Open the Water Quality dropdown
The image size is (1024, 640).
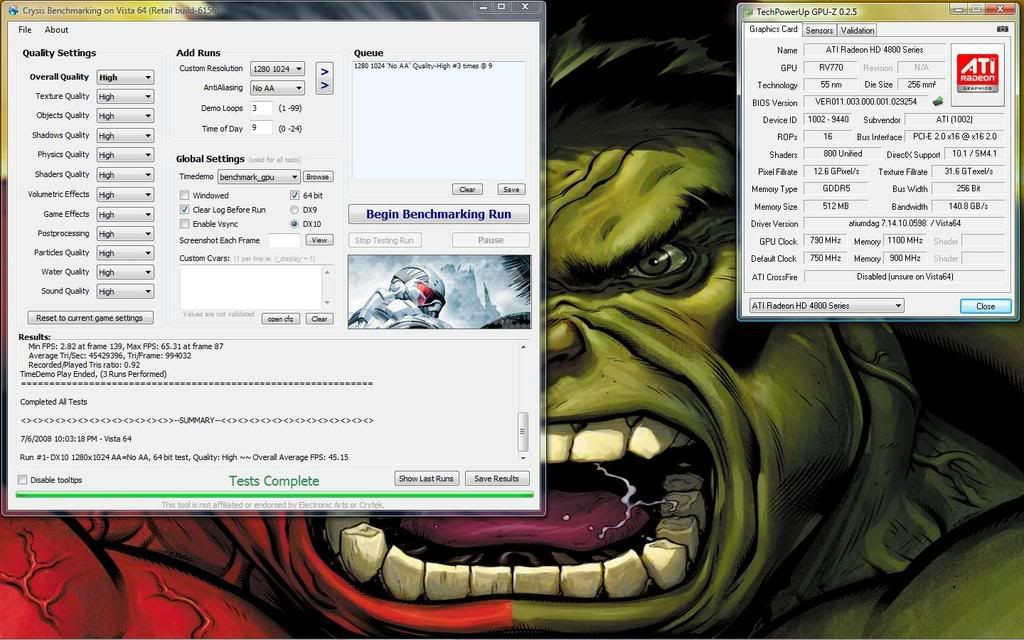click(x=125, y=272)
